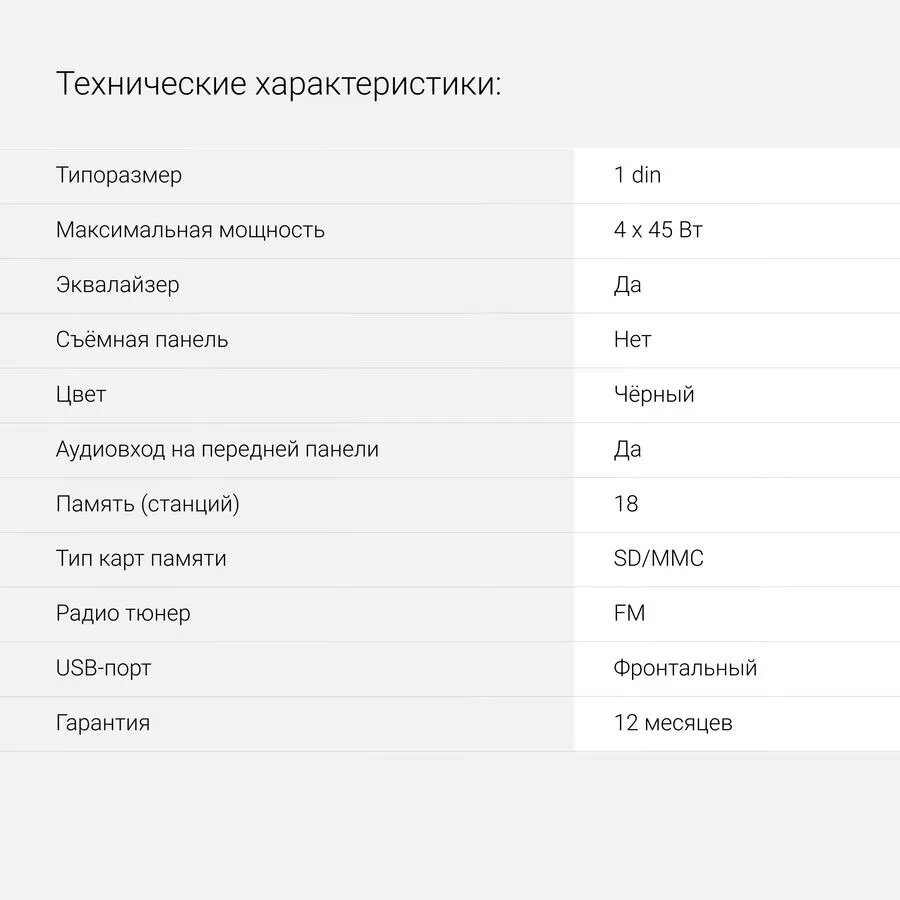Click the 'Фронтальный' USB-порт value
900x900 pixels.
(685, 669)
